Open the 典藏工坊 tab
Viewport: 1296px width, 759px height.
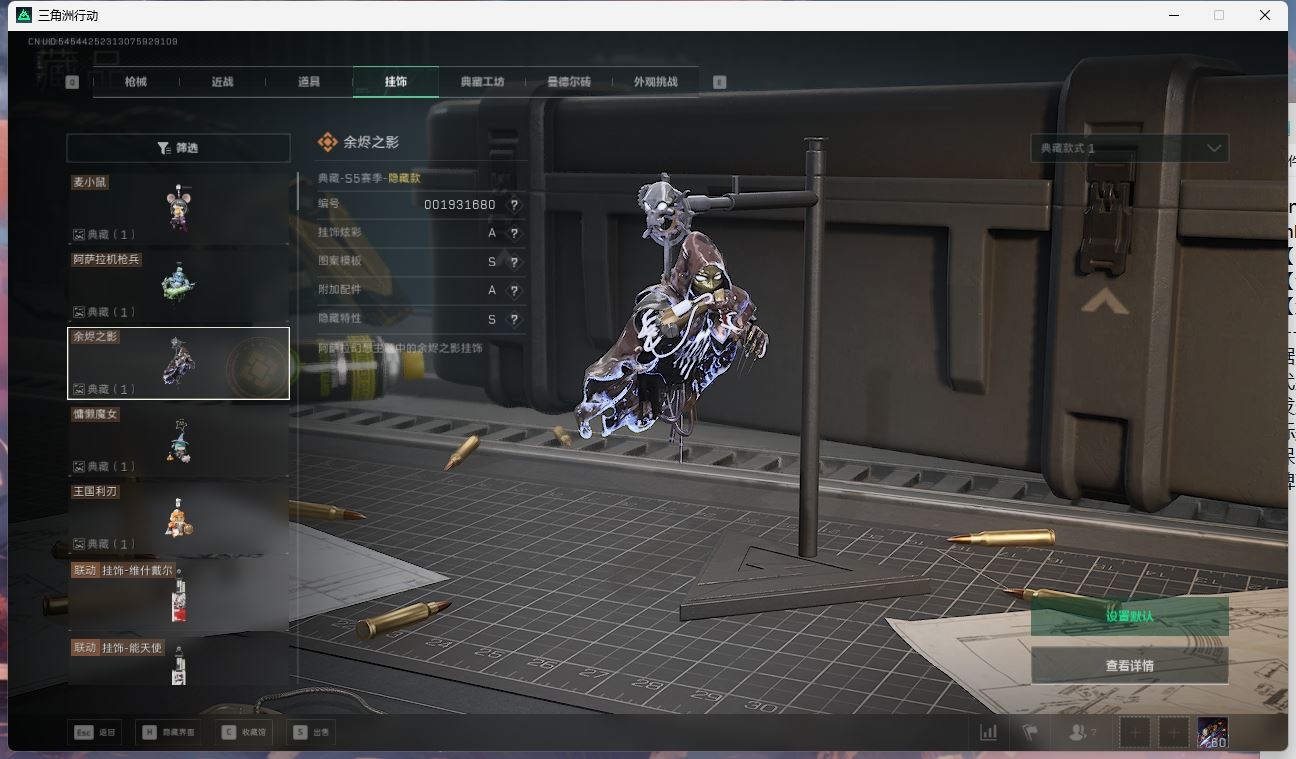[x=482, y=82]
